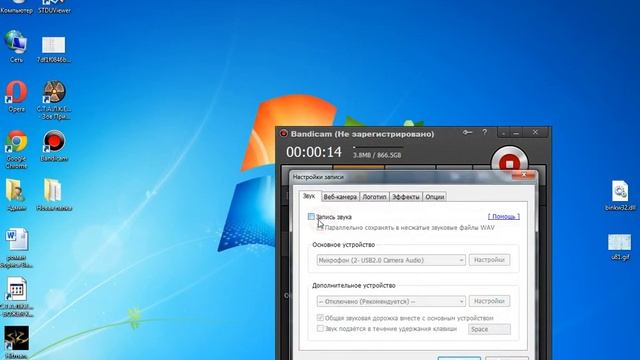Viewport: 640px width, 360px height.
Task: Launch the Bandicam desktop shortcut
Action: 54,146
